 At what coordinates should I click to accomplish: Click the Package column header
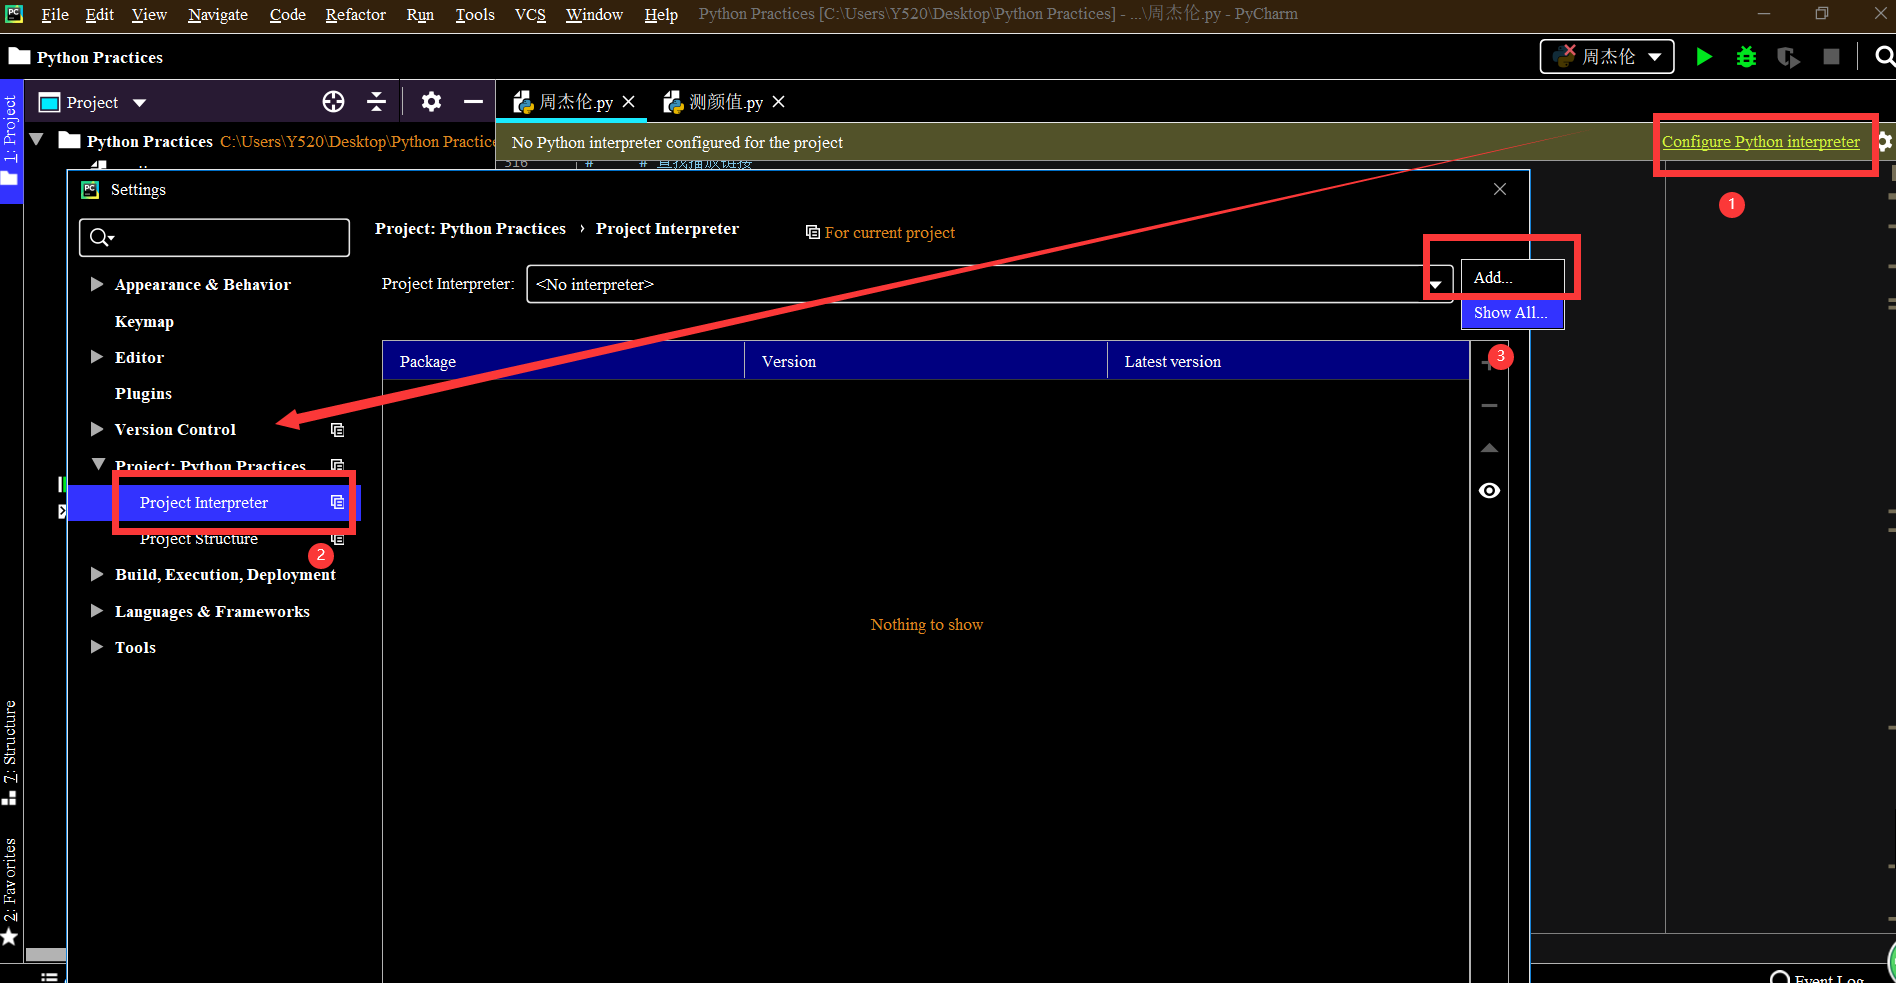point(563,361)
